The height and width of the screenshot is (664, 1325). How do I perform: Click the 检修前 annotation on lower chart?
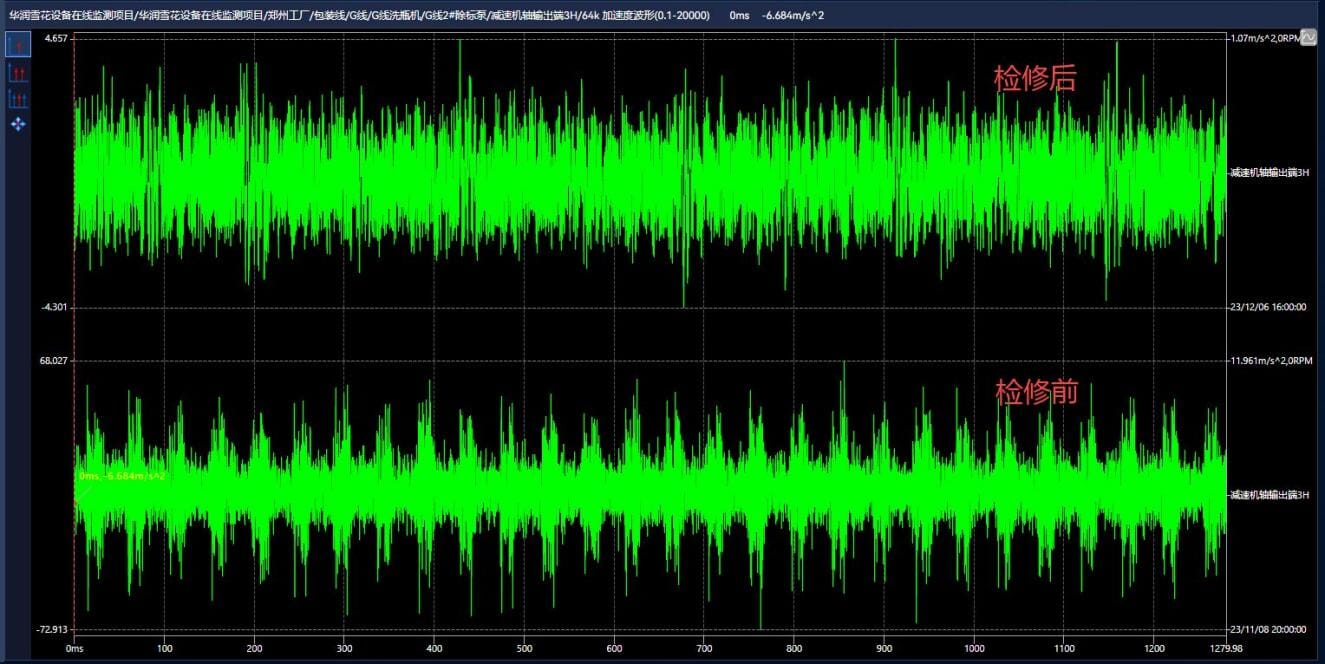(1036, 392)
